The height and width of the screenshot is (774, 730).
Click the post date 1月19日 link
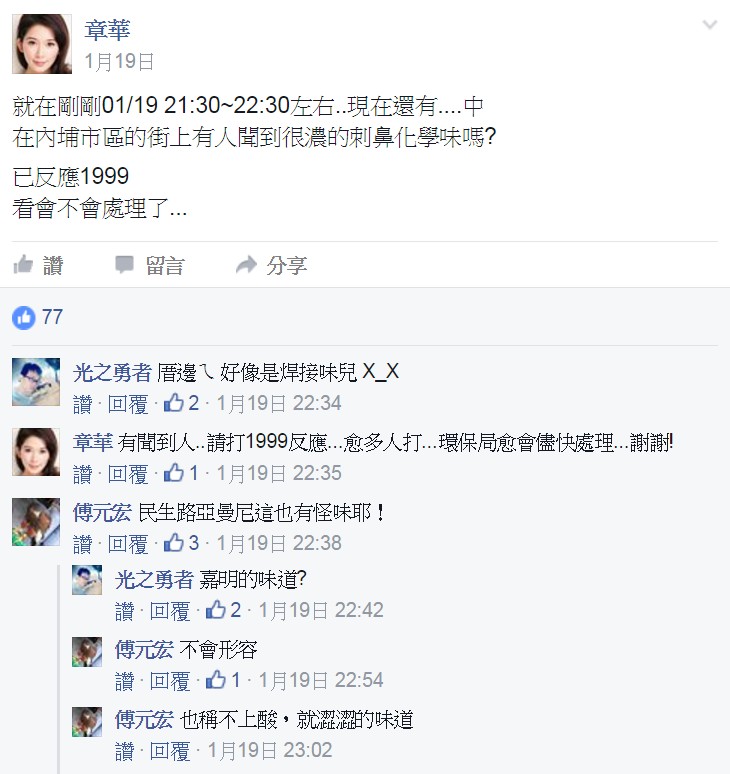119,62
